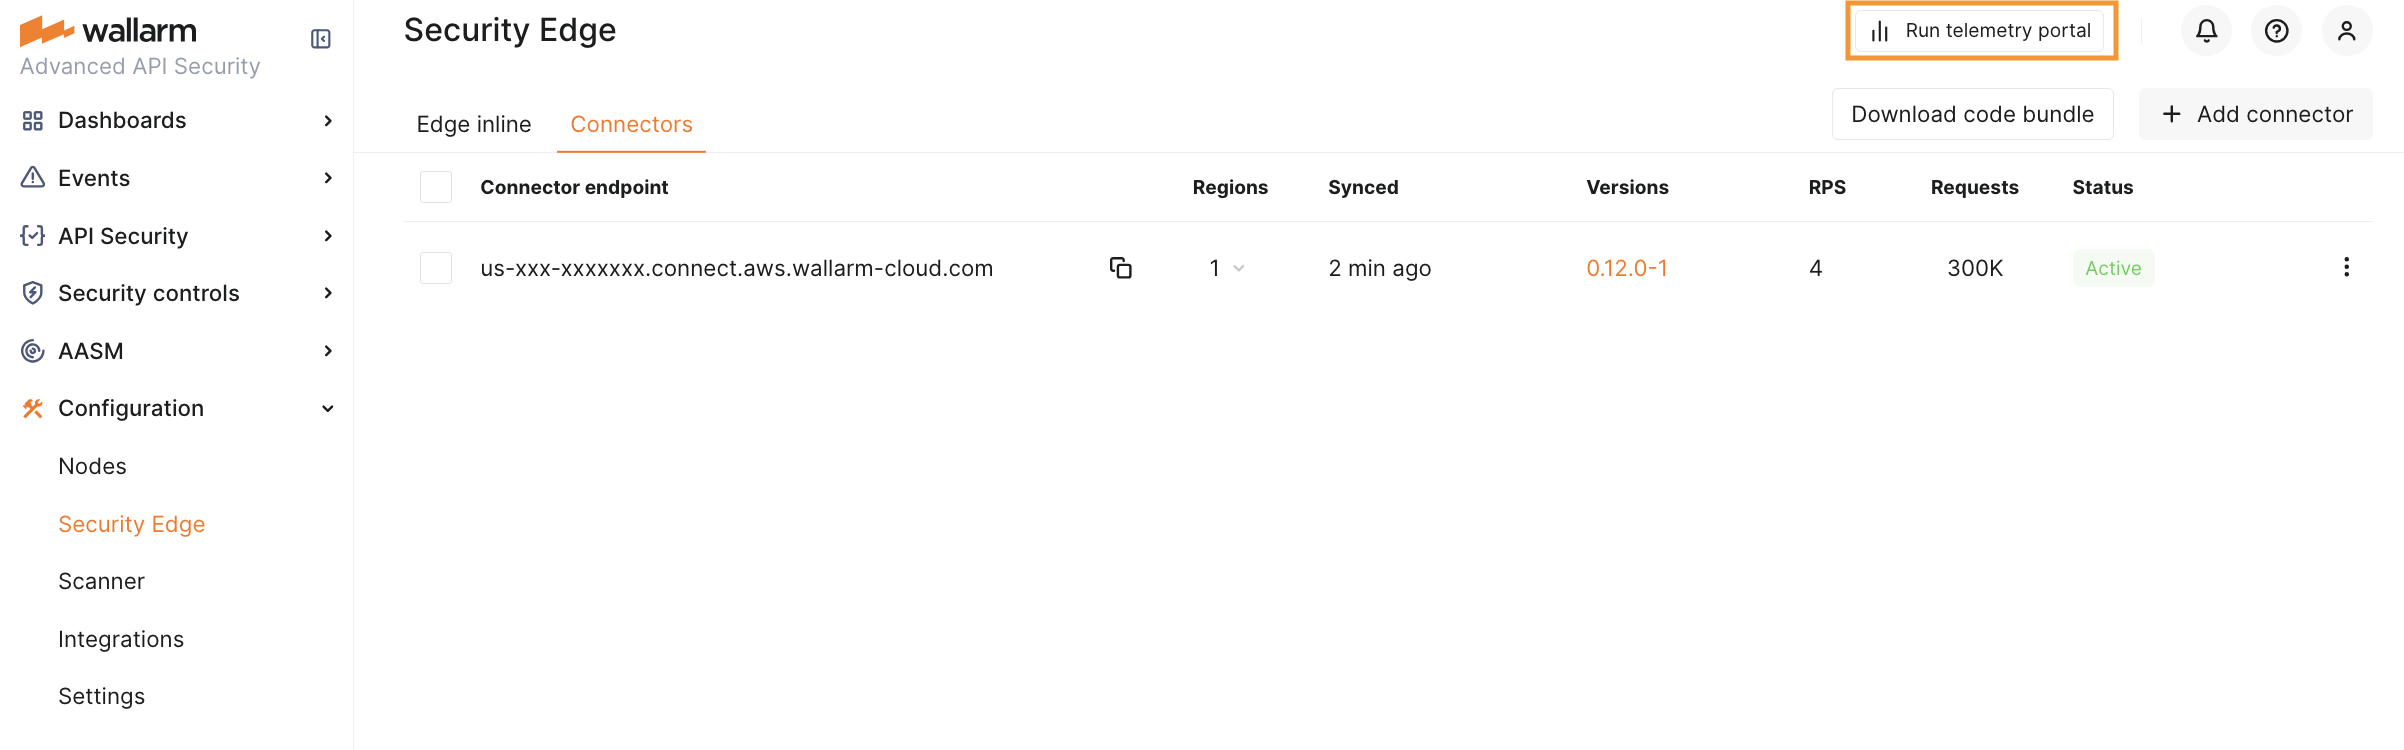Select all connectors with header checkbox

(x=436, y=187)
